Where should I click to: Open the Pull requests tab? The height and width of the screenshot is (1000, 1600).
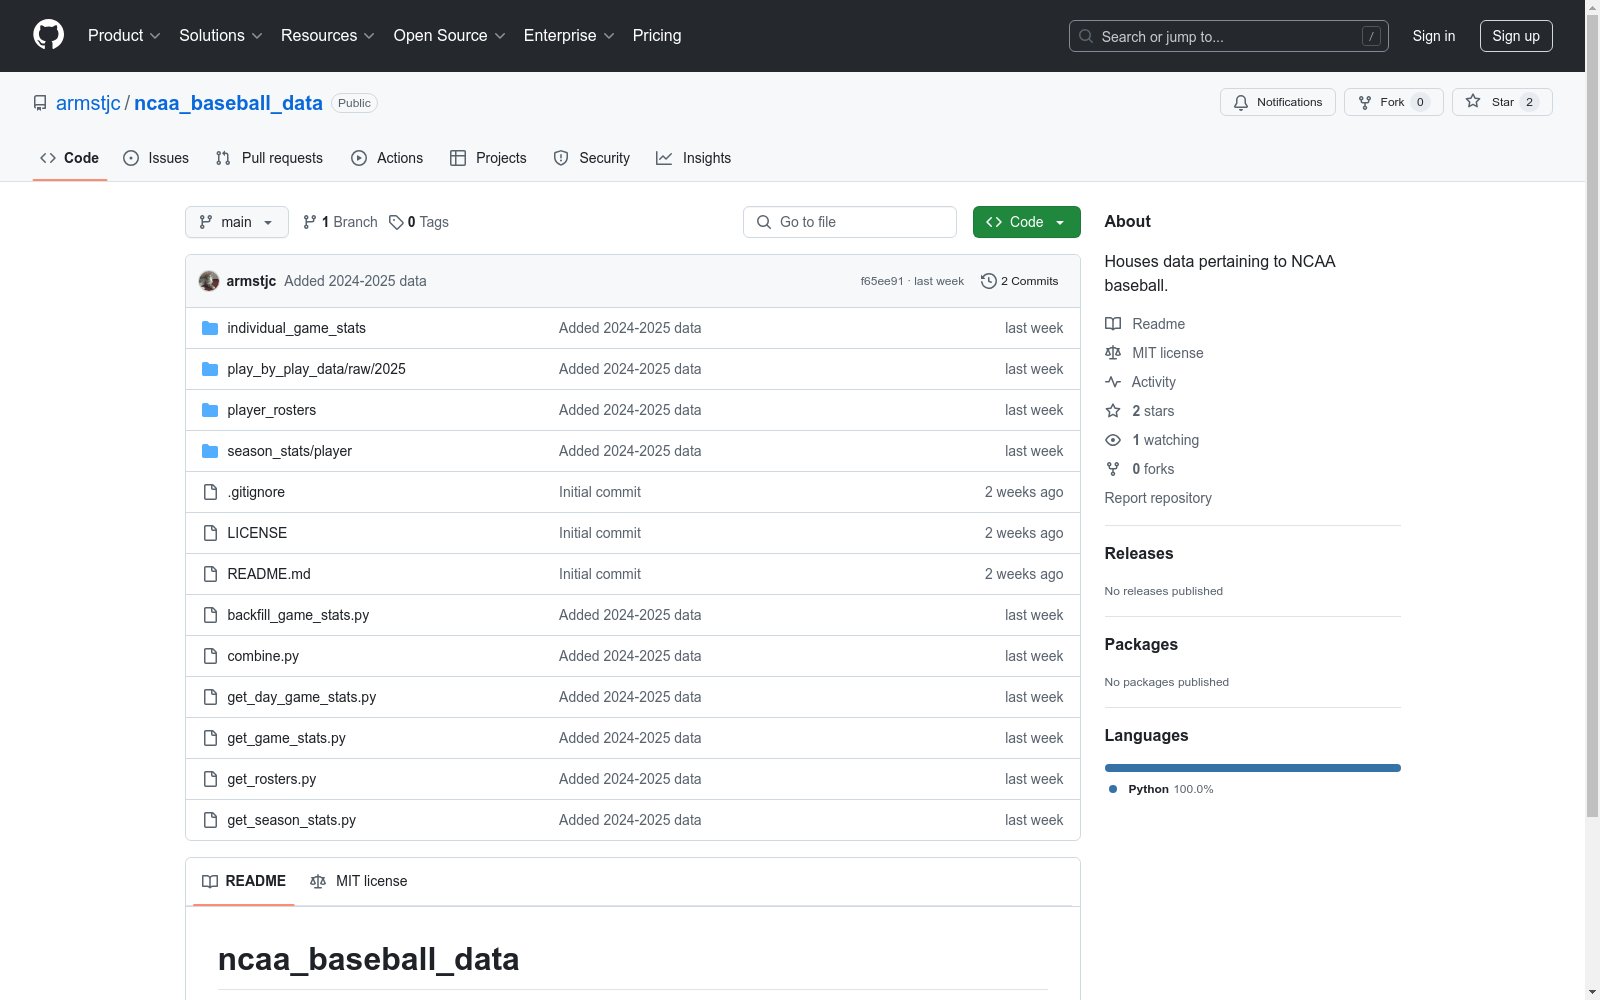tap(269, 158)
